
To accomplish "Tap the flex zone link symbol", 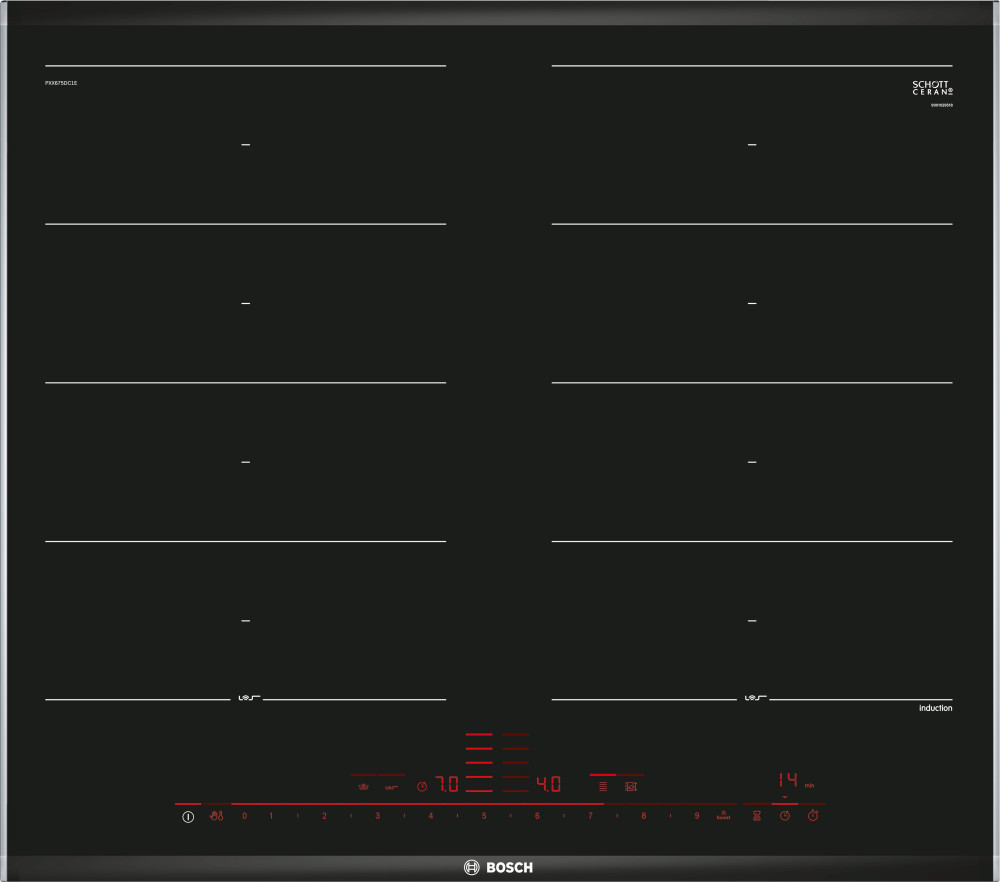I will click(603, 787).
